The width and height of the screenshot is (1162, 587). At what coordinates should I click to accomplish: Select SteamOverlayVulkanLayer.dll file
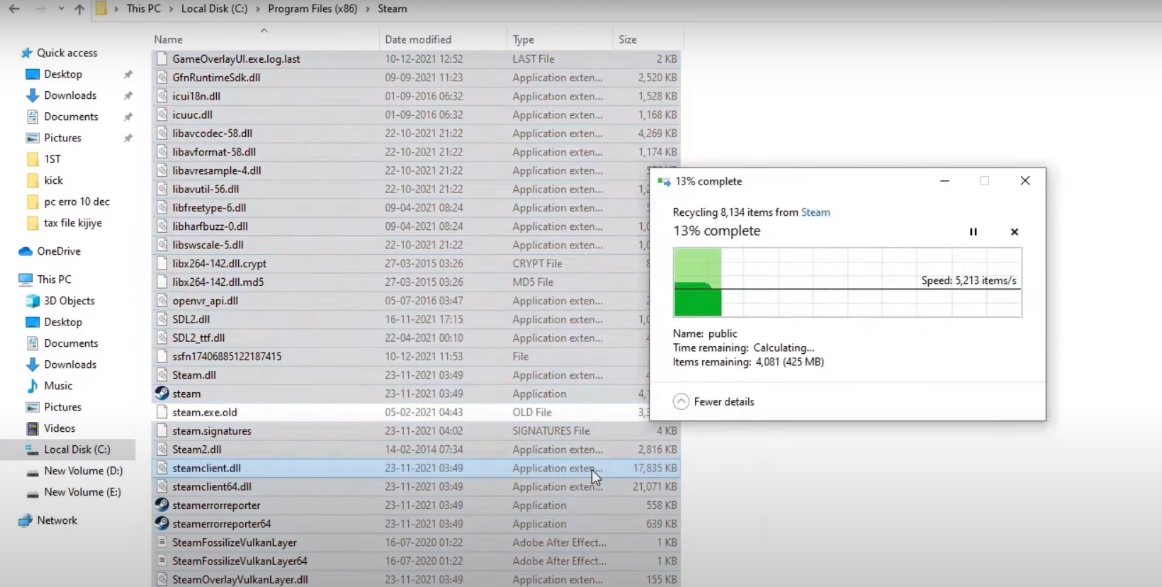[x=240, y=580]
